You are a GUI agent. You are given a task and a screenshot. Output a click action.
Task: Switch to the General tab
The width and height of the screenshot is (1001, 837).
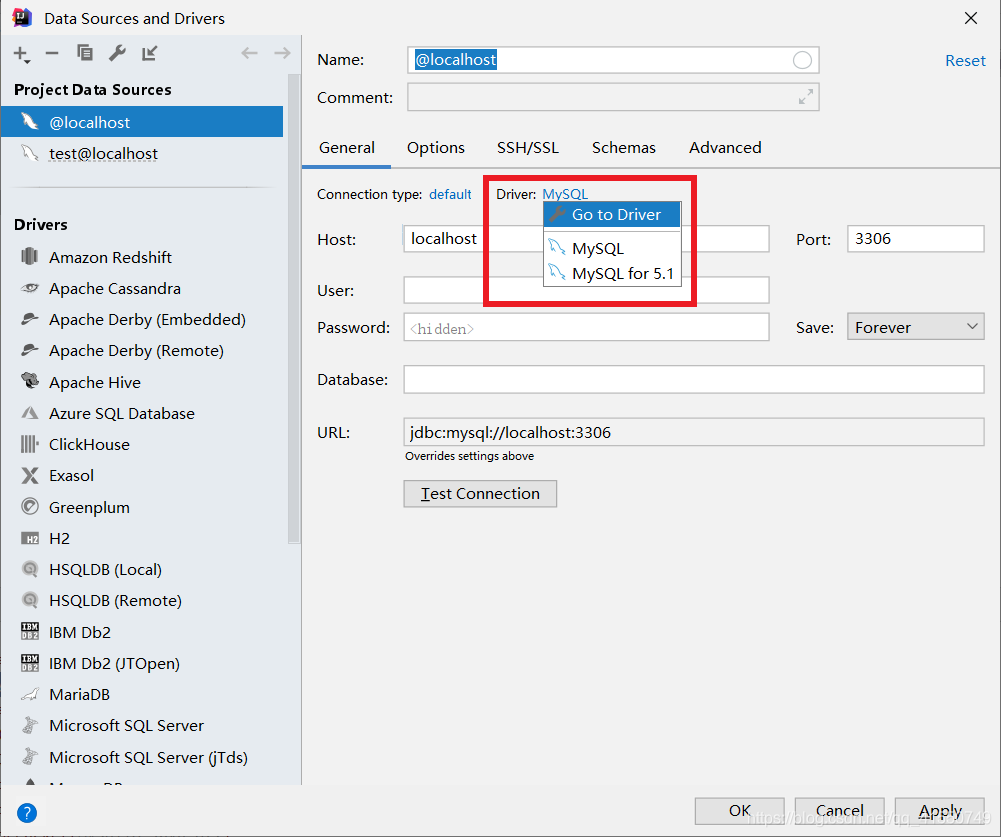tap(347, 147)
